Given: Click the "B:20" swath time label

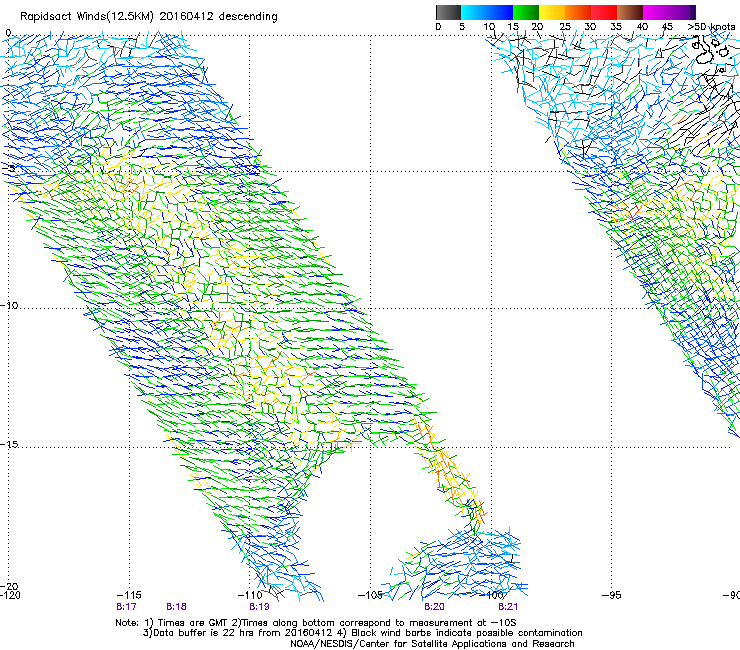Looking at the screenshot, I should click(x=434, y=607).
